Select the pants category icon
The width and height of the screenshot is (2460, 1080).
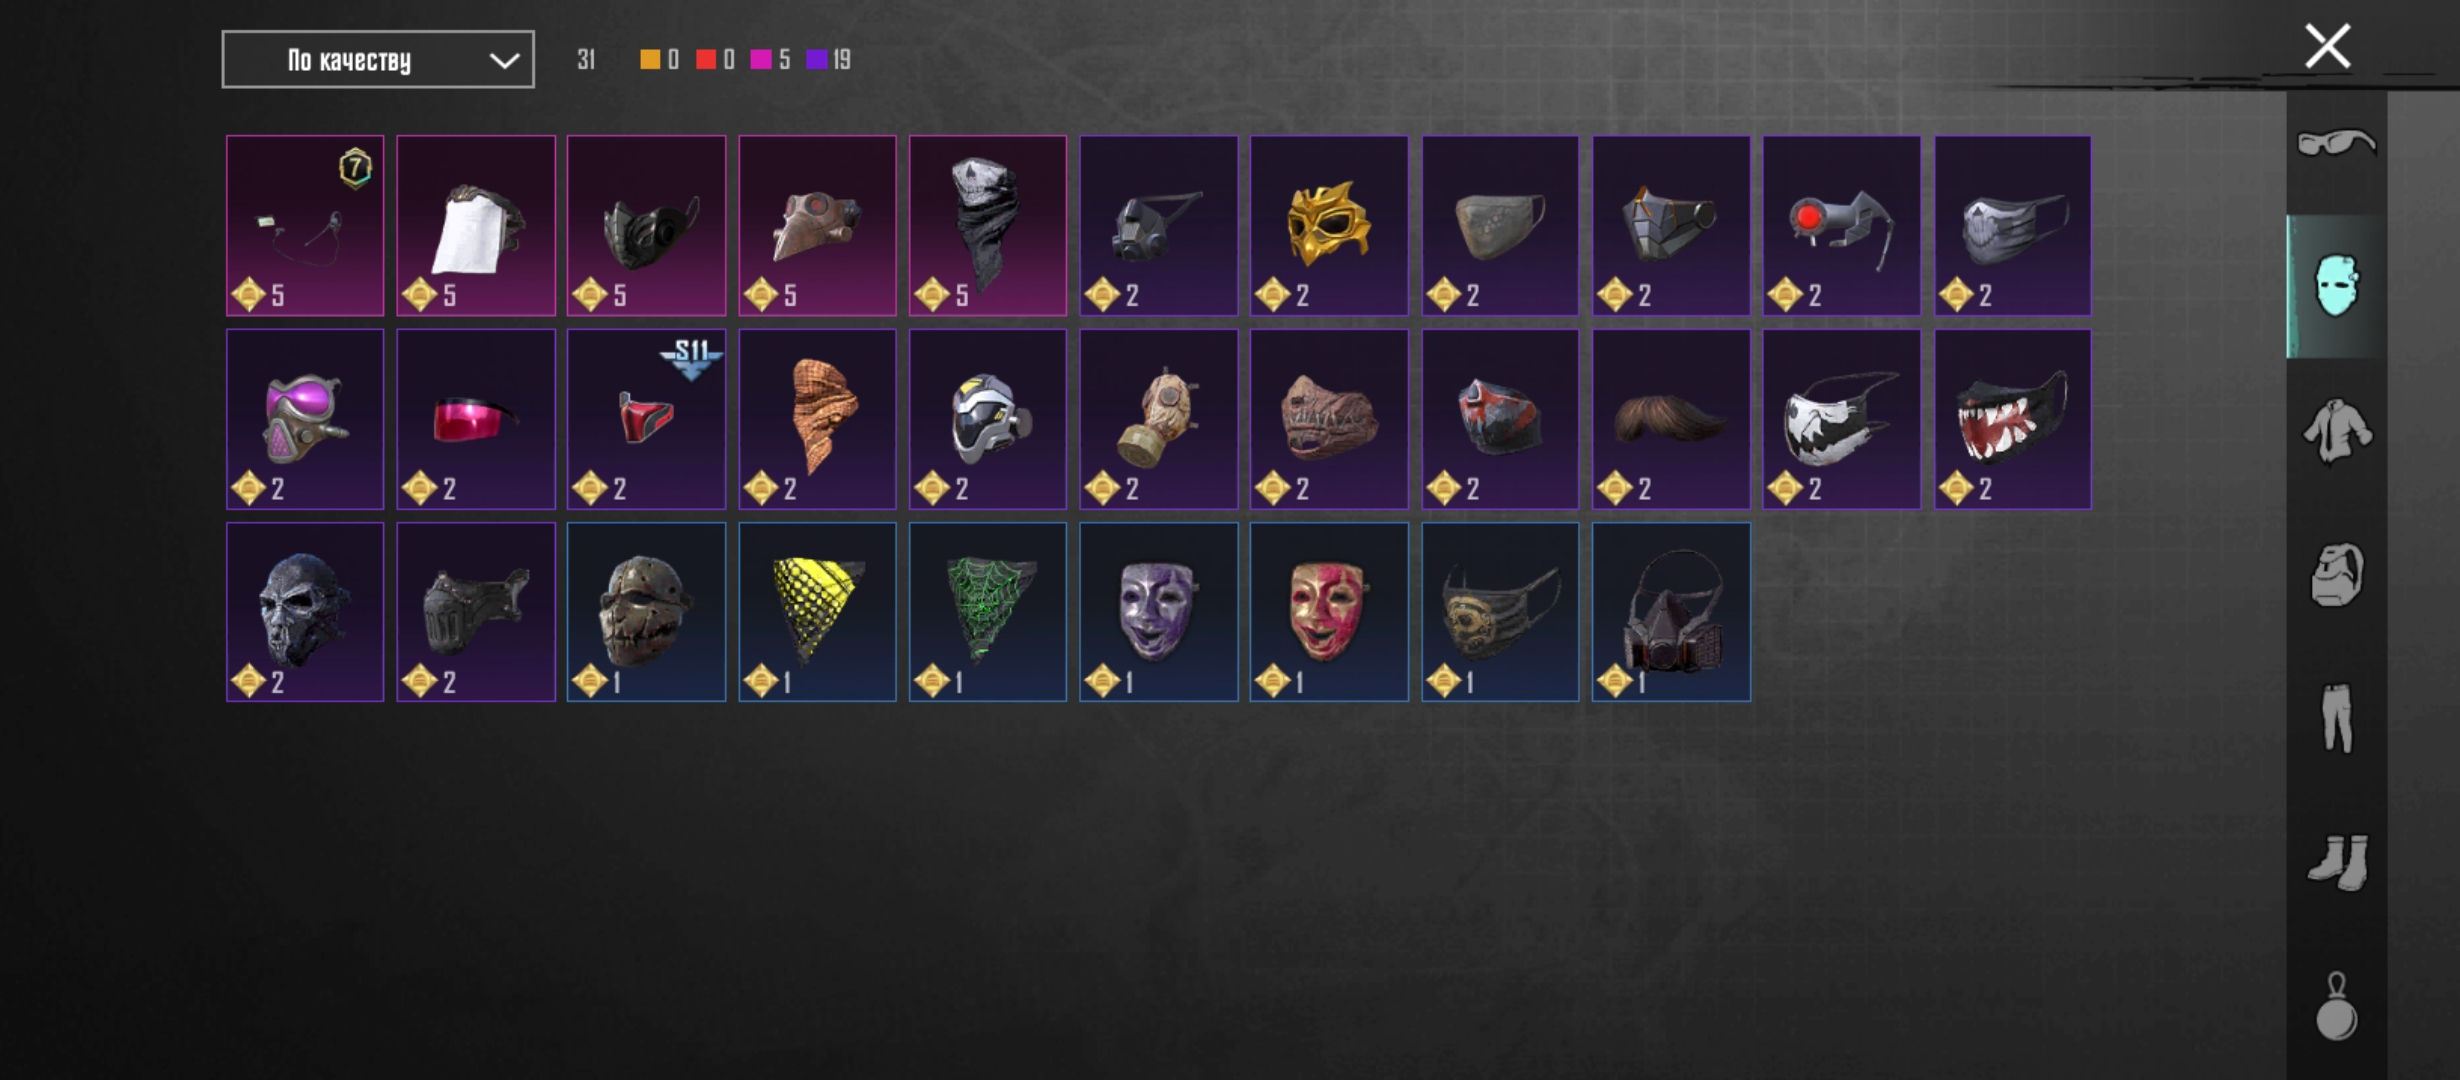pyautogui.click(x=2337, y=718)
